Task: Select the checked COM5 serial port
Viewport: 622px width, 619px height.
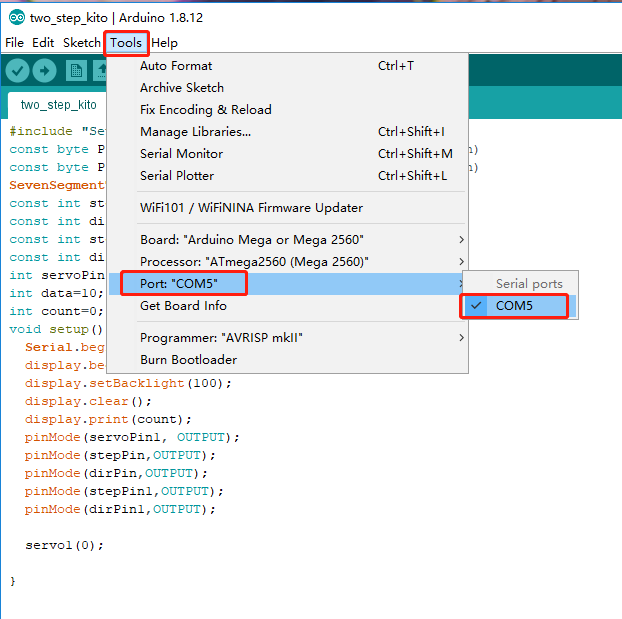Action: [514, 306]
